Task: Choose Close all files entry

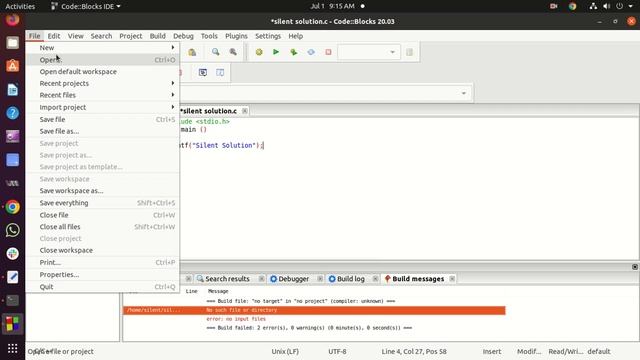Action: pyautogui.click(x=102, y=227)
